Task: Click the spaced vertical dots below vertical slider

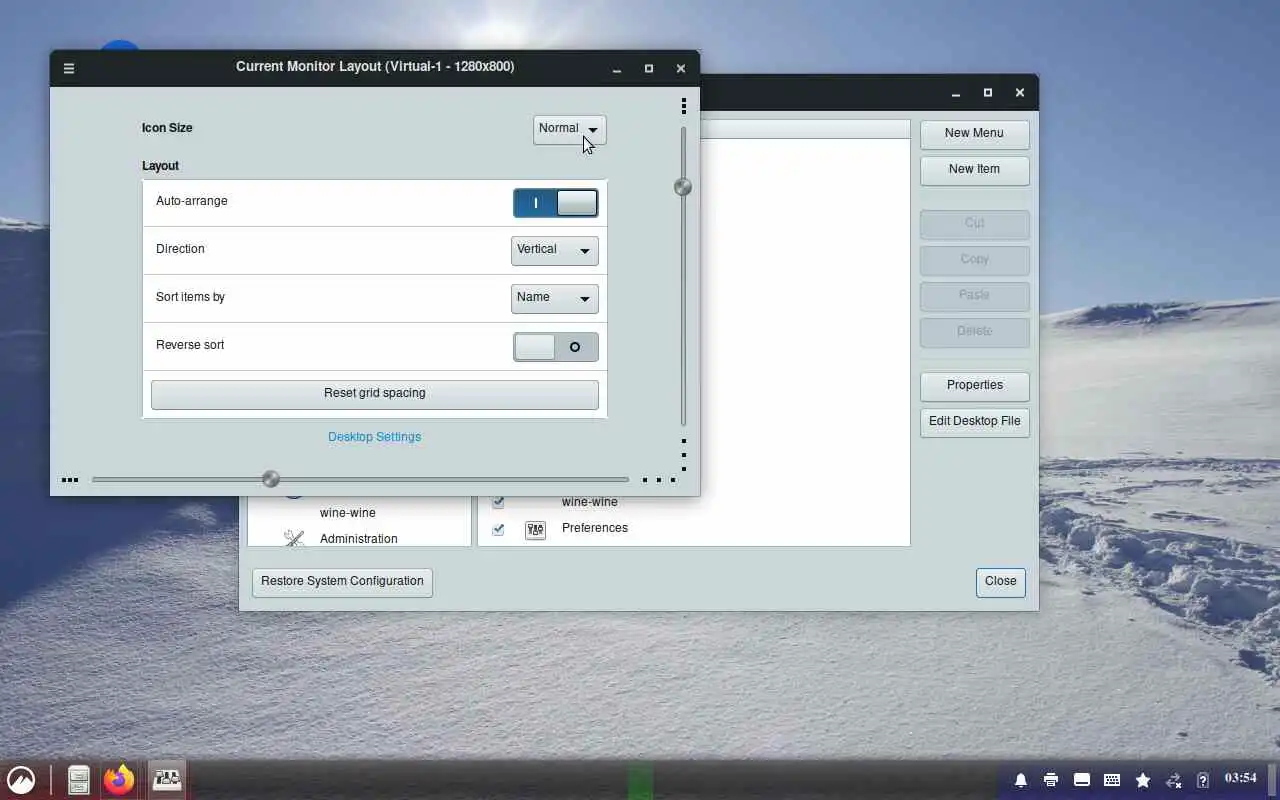Action: (x=684, y=455)
